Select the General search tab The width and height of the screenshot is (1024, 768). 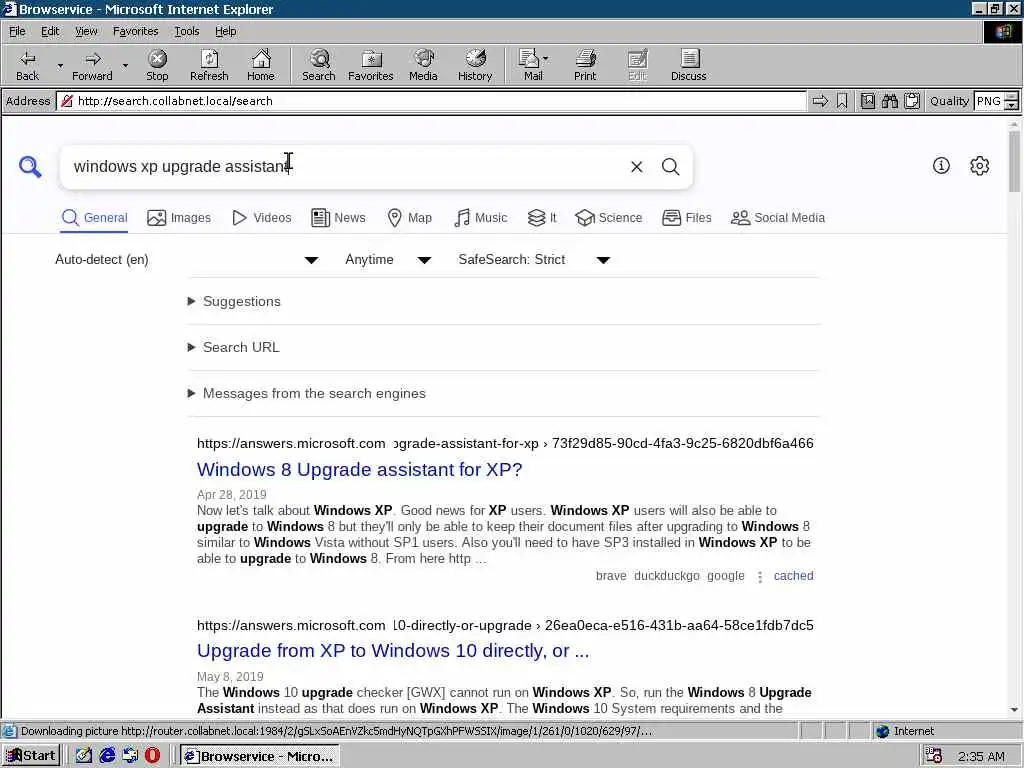point(94,218)
